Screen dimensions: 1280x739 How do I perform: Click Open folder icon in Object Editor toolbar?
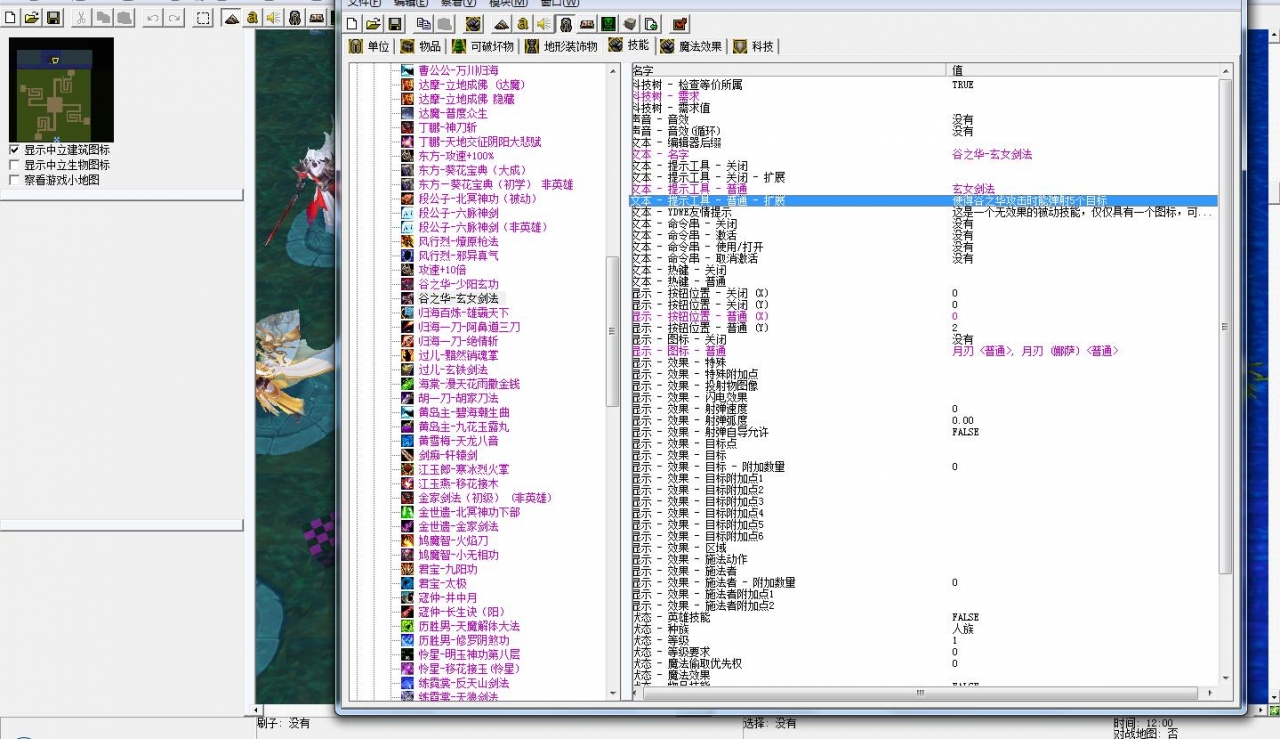tap(374, 23)
